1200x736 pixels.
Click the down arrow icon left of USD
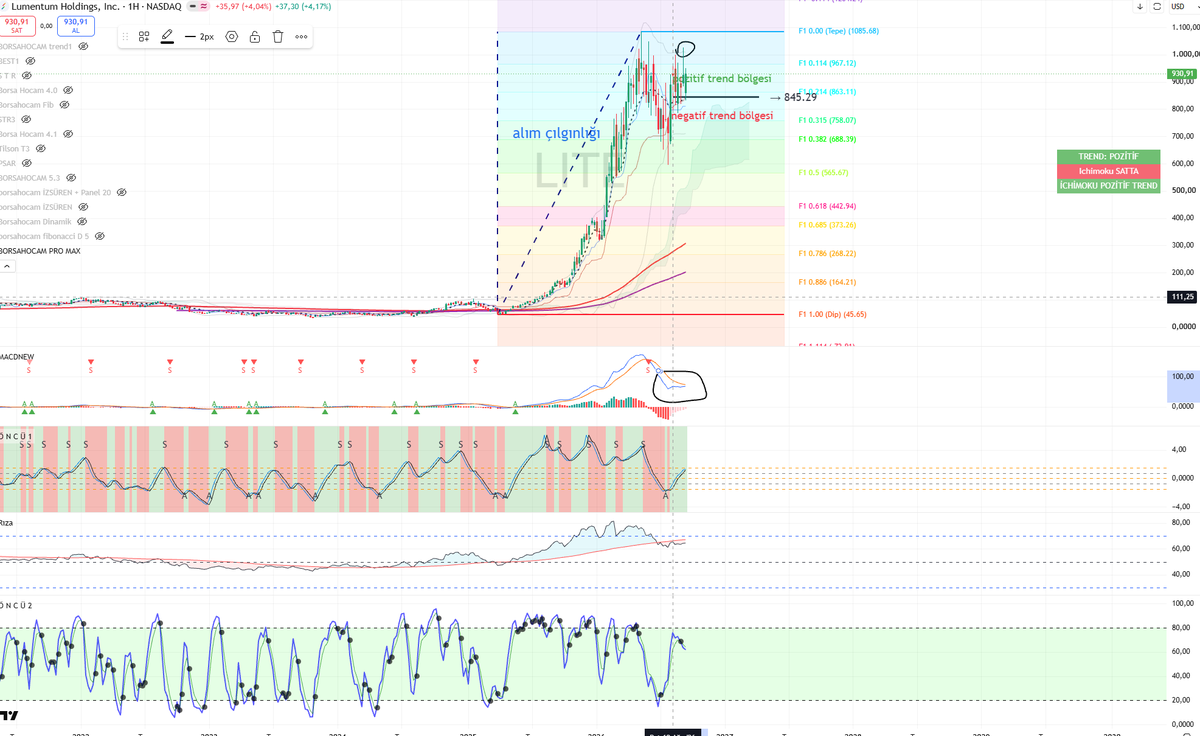click(x=1140, y=7)
